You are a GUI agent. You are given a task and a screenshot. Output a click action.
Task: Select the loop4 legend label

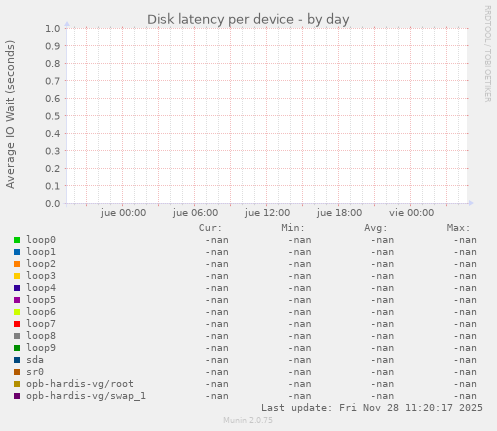(x=41, y=288)
